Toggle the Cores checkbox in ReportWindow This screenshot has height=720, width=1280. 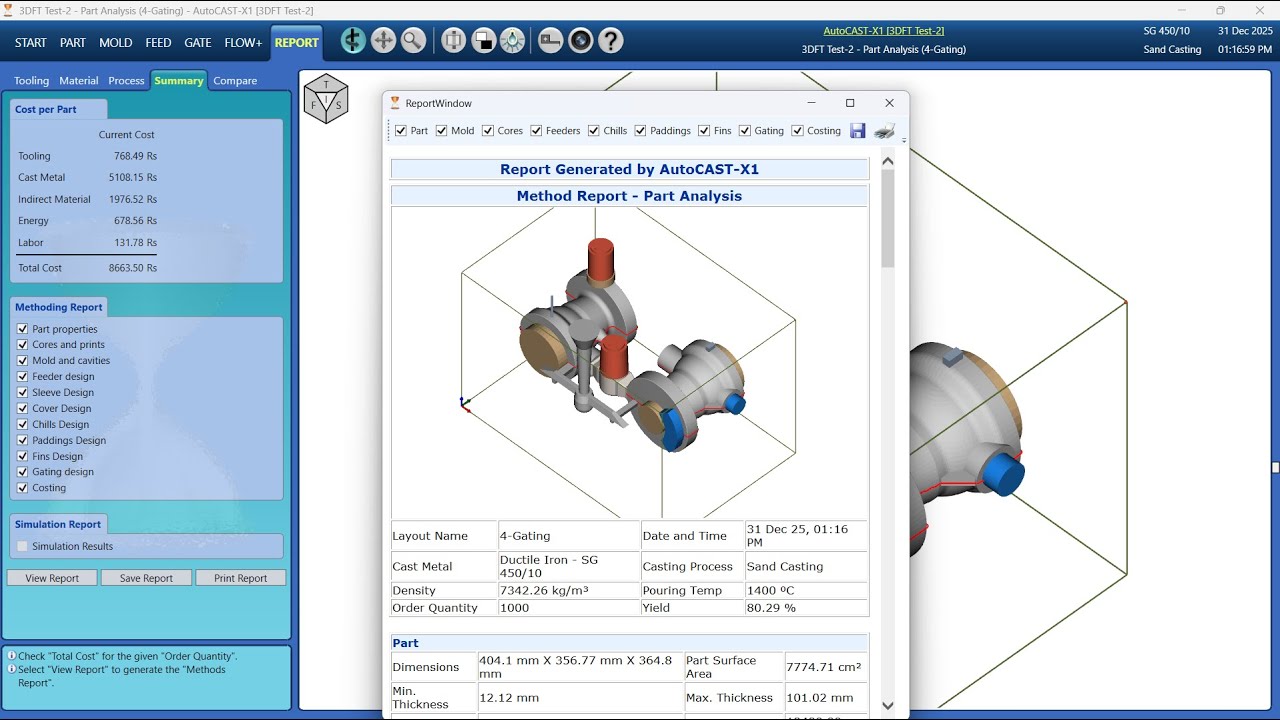pos(488,131)
